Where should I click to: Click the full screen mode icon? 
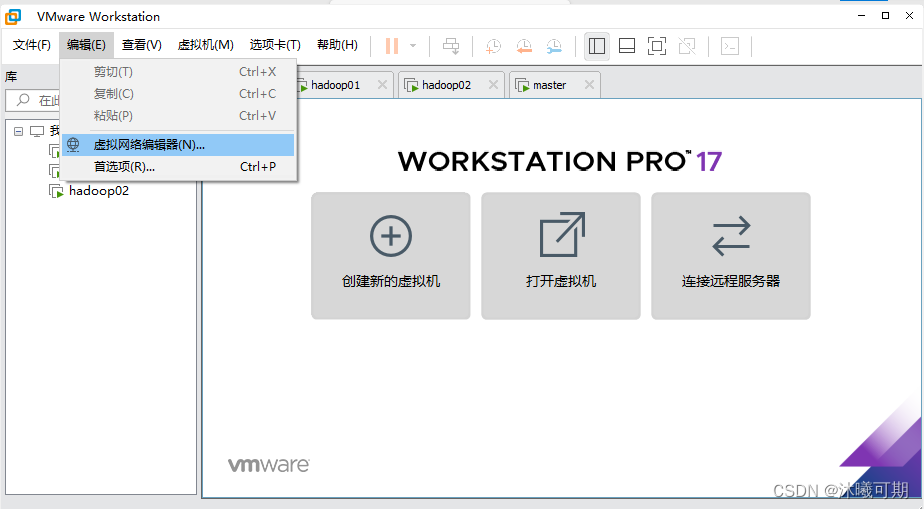657,46
